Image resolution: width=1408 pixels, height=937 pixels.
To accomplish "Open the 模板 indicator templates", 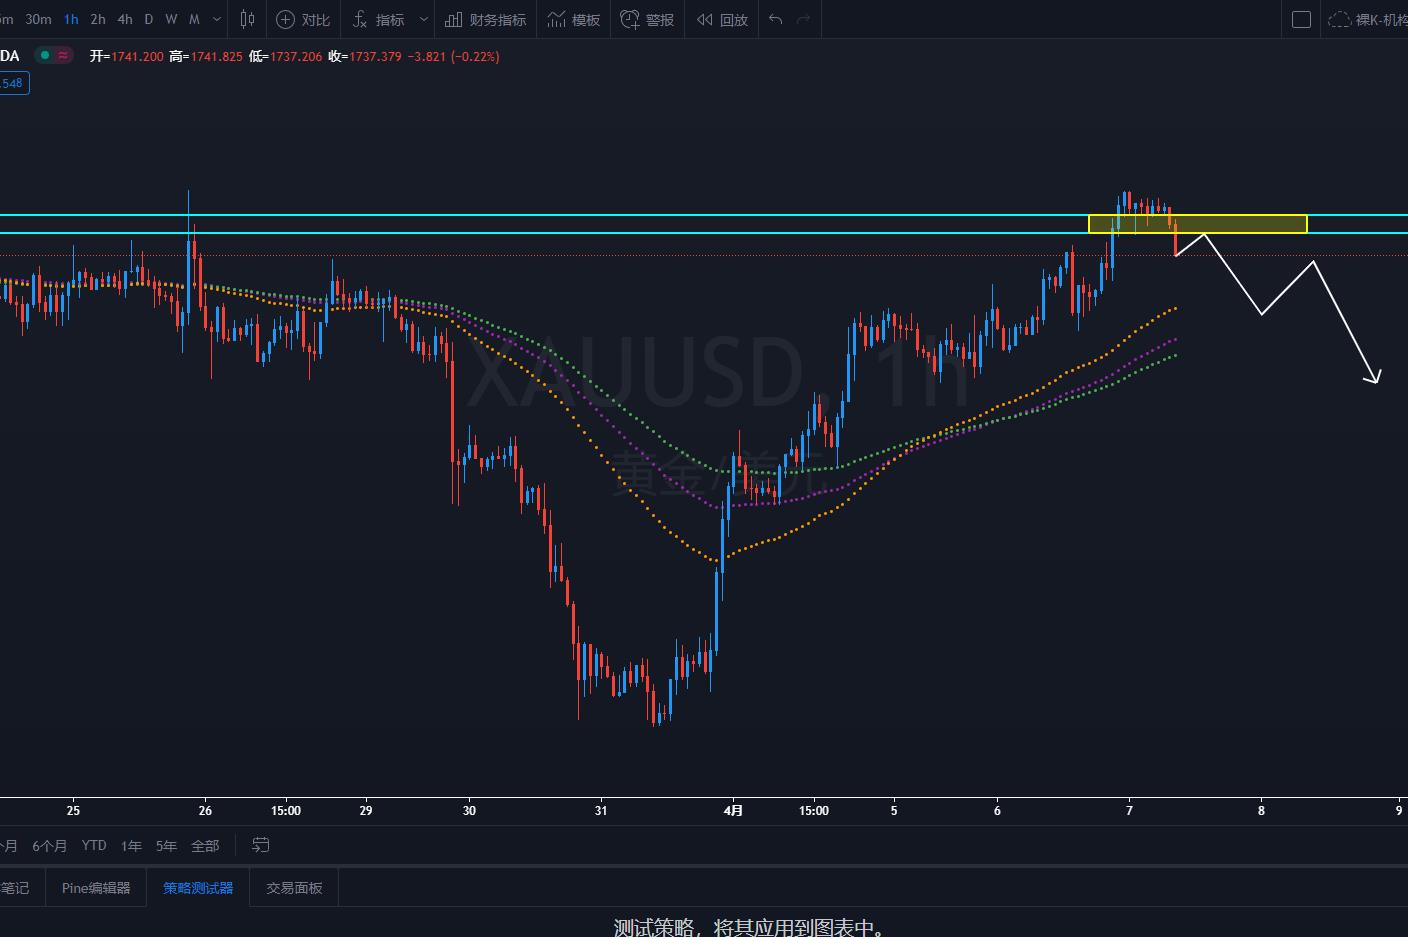I will [x=574, y=19].
